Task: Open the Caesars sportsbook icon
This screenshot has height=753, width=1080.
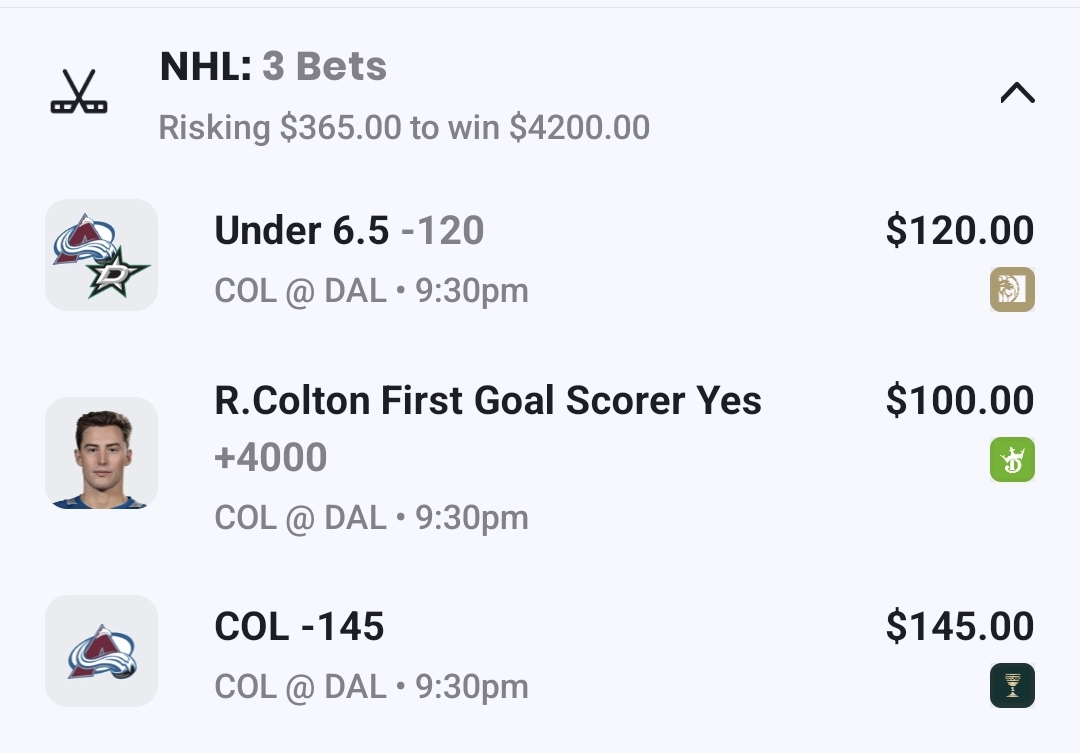Action: (x=1012, y=686)
